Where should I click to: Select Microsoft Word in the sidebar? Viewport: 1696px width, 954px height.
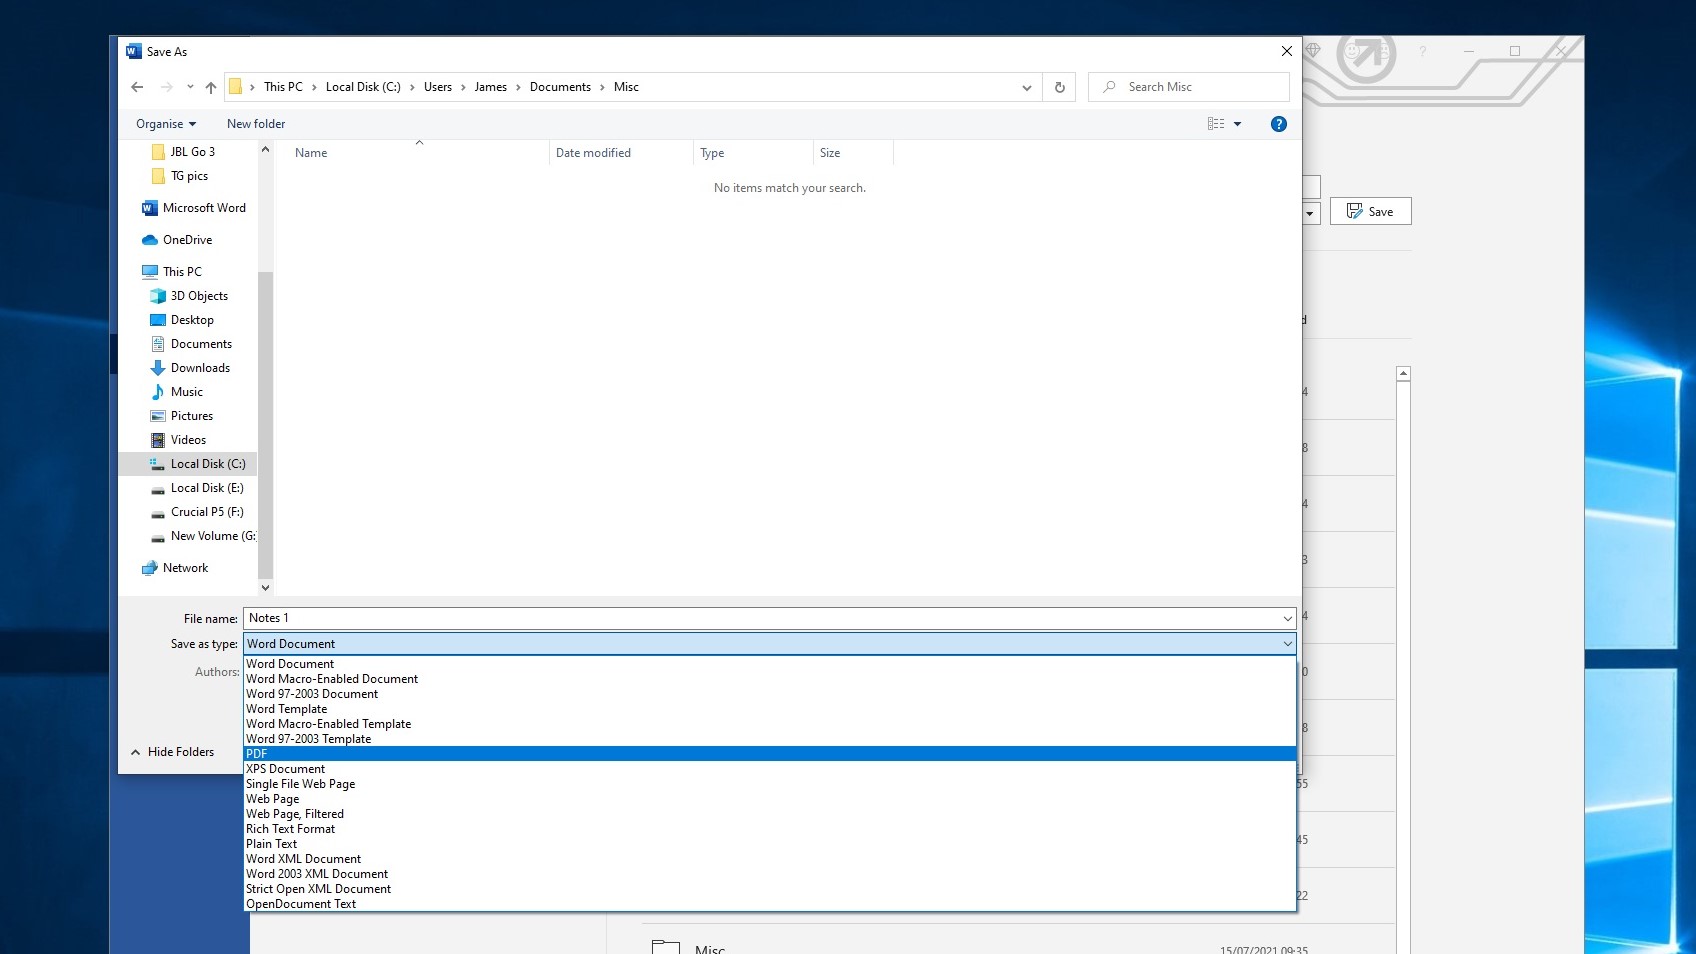pyautogui.click(x=203, y=207)
